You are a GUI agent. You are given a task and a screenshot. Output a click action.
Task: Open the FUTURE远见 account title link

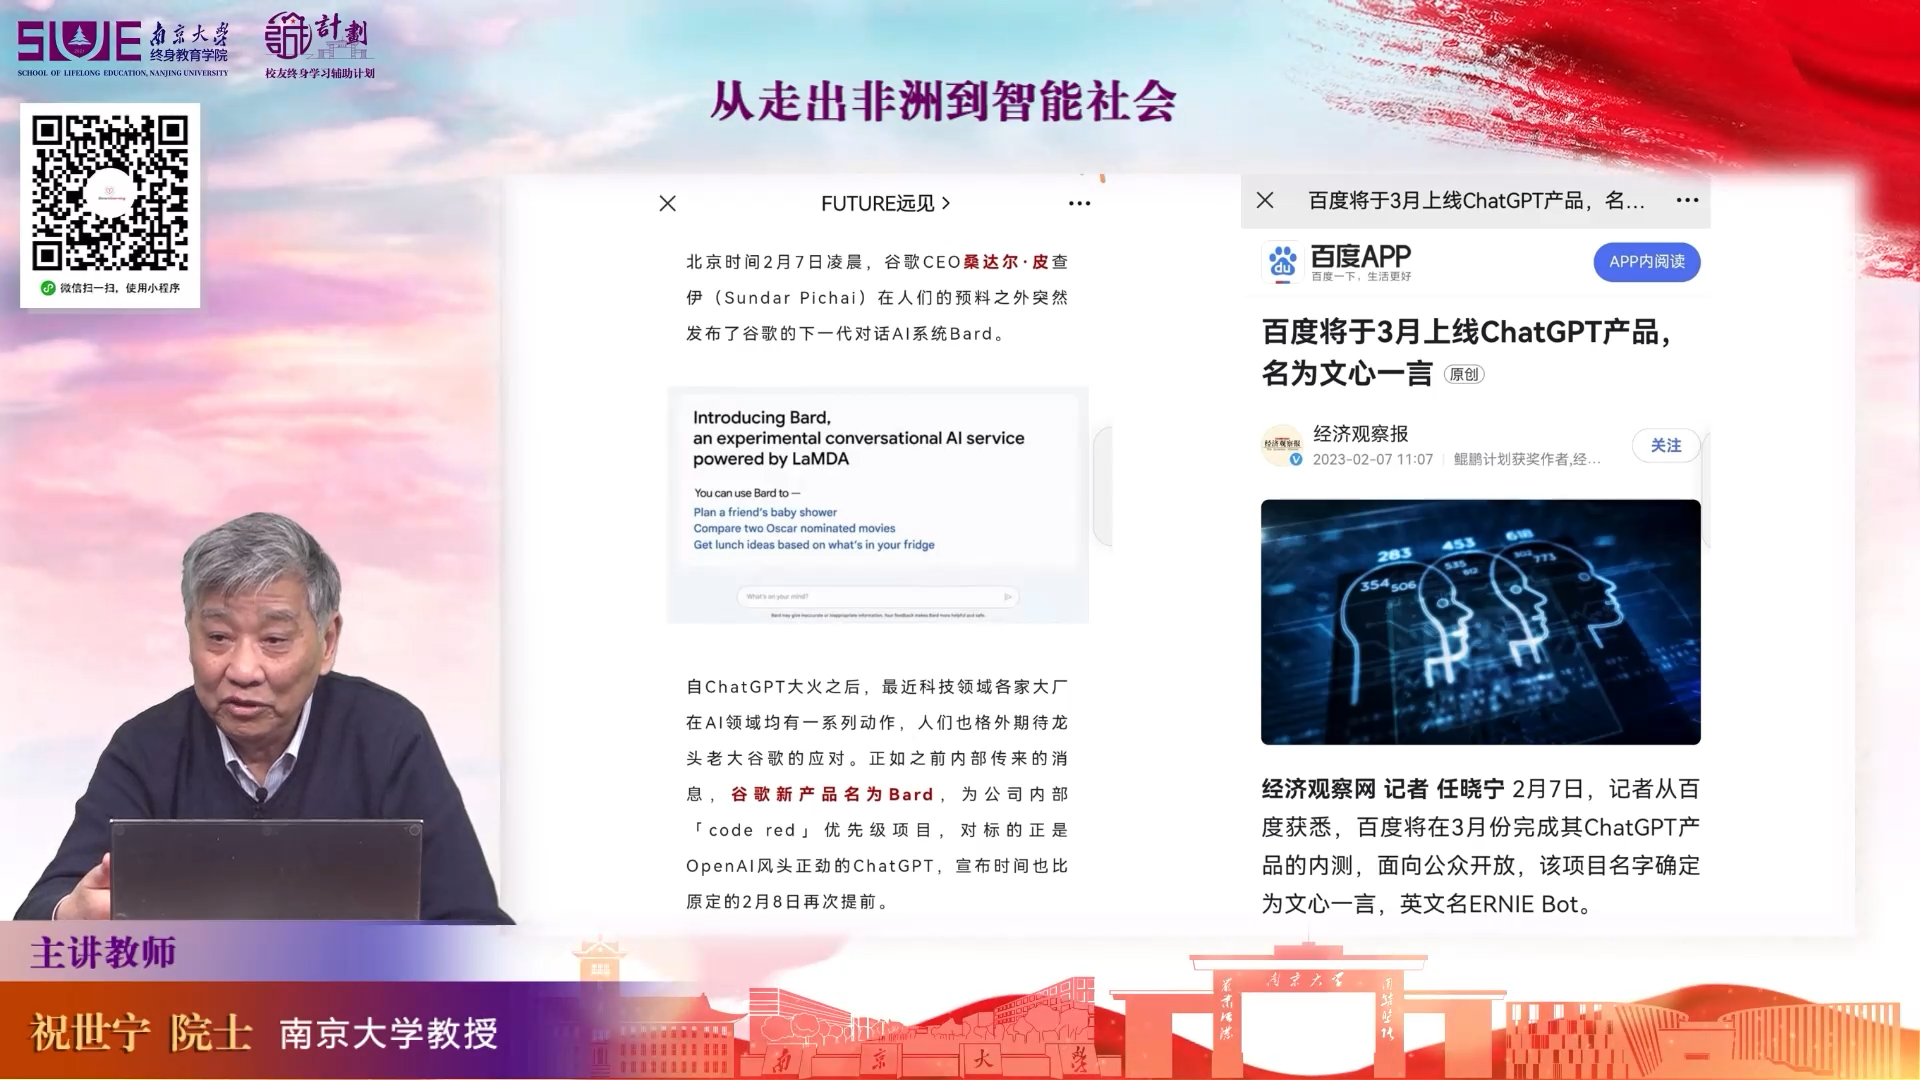click(x=885, y=203)
